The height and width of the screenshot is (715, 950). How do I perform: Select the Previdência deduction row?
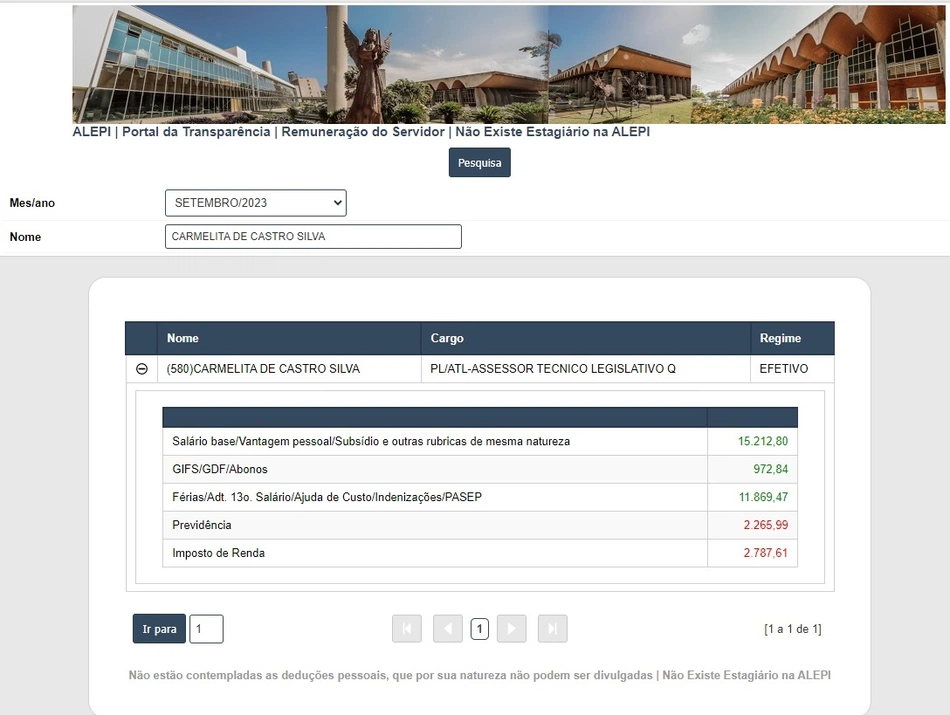[x=434, y=525]
